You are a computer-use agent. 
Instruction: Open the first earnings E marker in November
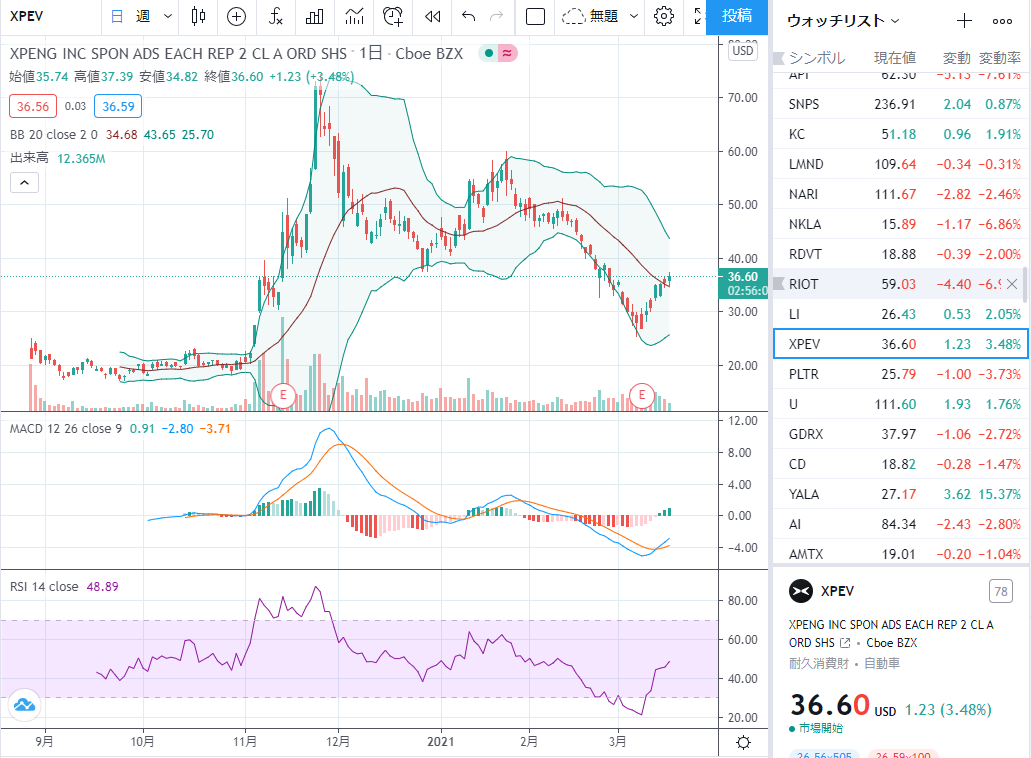click(283, 395)
